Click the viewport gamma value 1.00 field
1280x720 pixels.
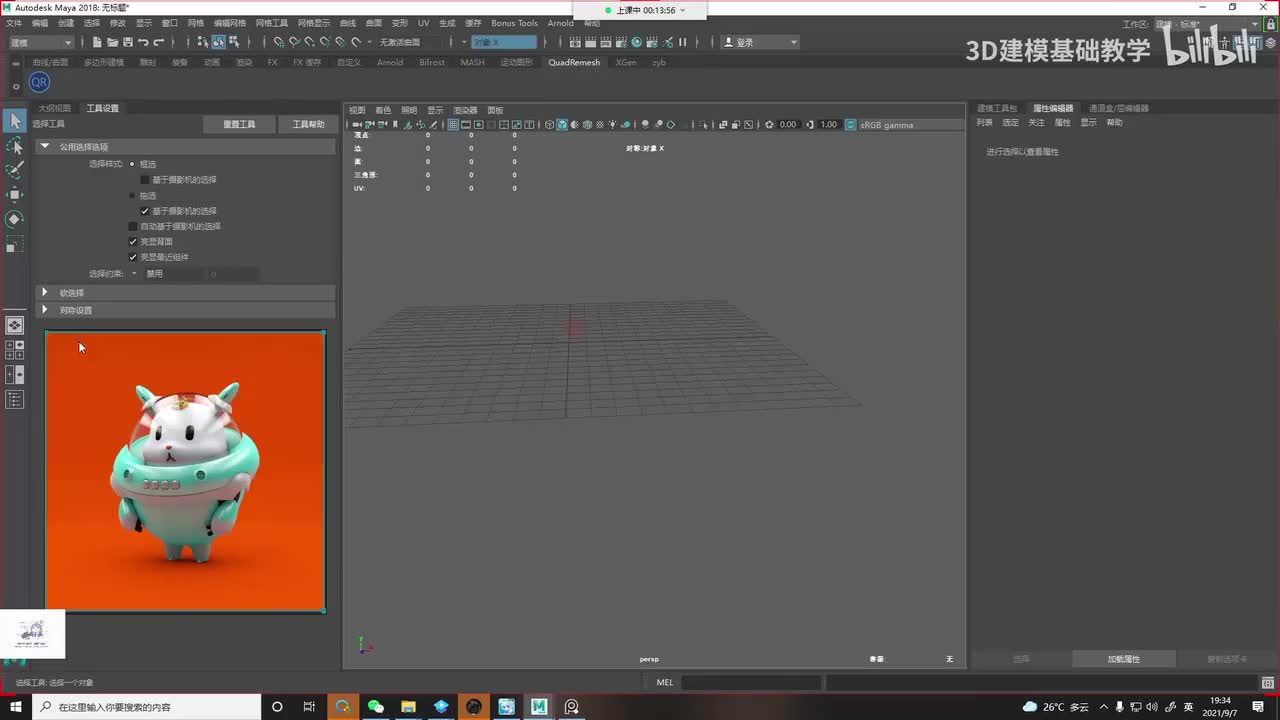point(829,125)
